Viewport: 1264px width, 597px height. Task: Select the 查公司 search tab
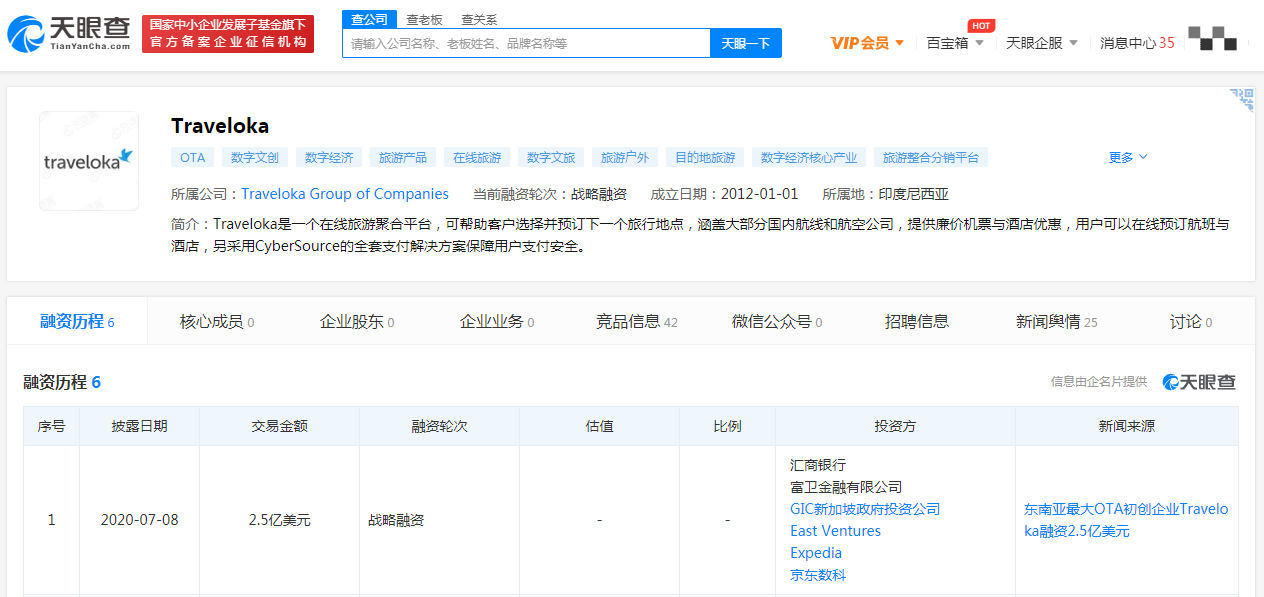pos(369,19)
